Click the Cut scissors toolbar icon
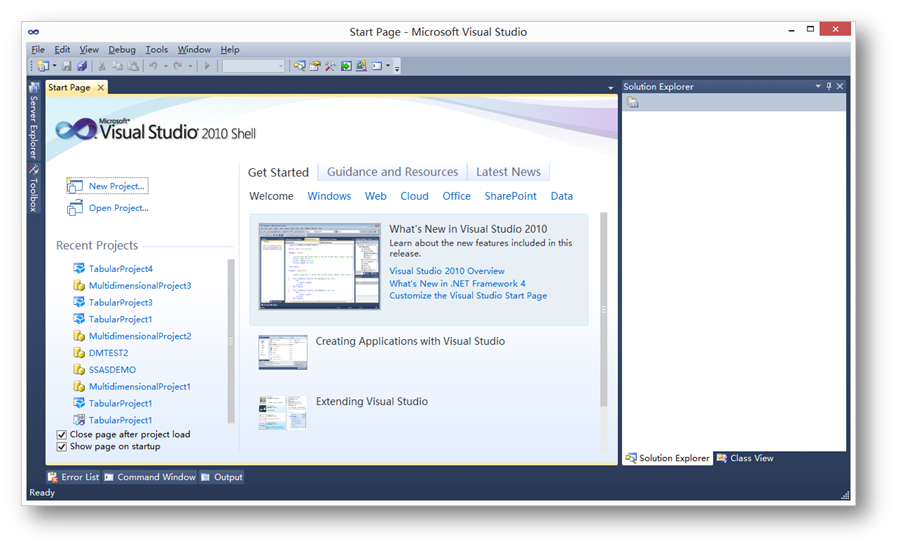The width and height of the screenshot is (898, 548). click(x=101, y=66)
